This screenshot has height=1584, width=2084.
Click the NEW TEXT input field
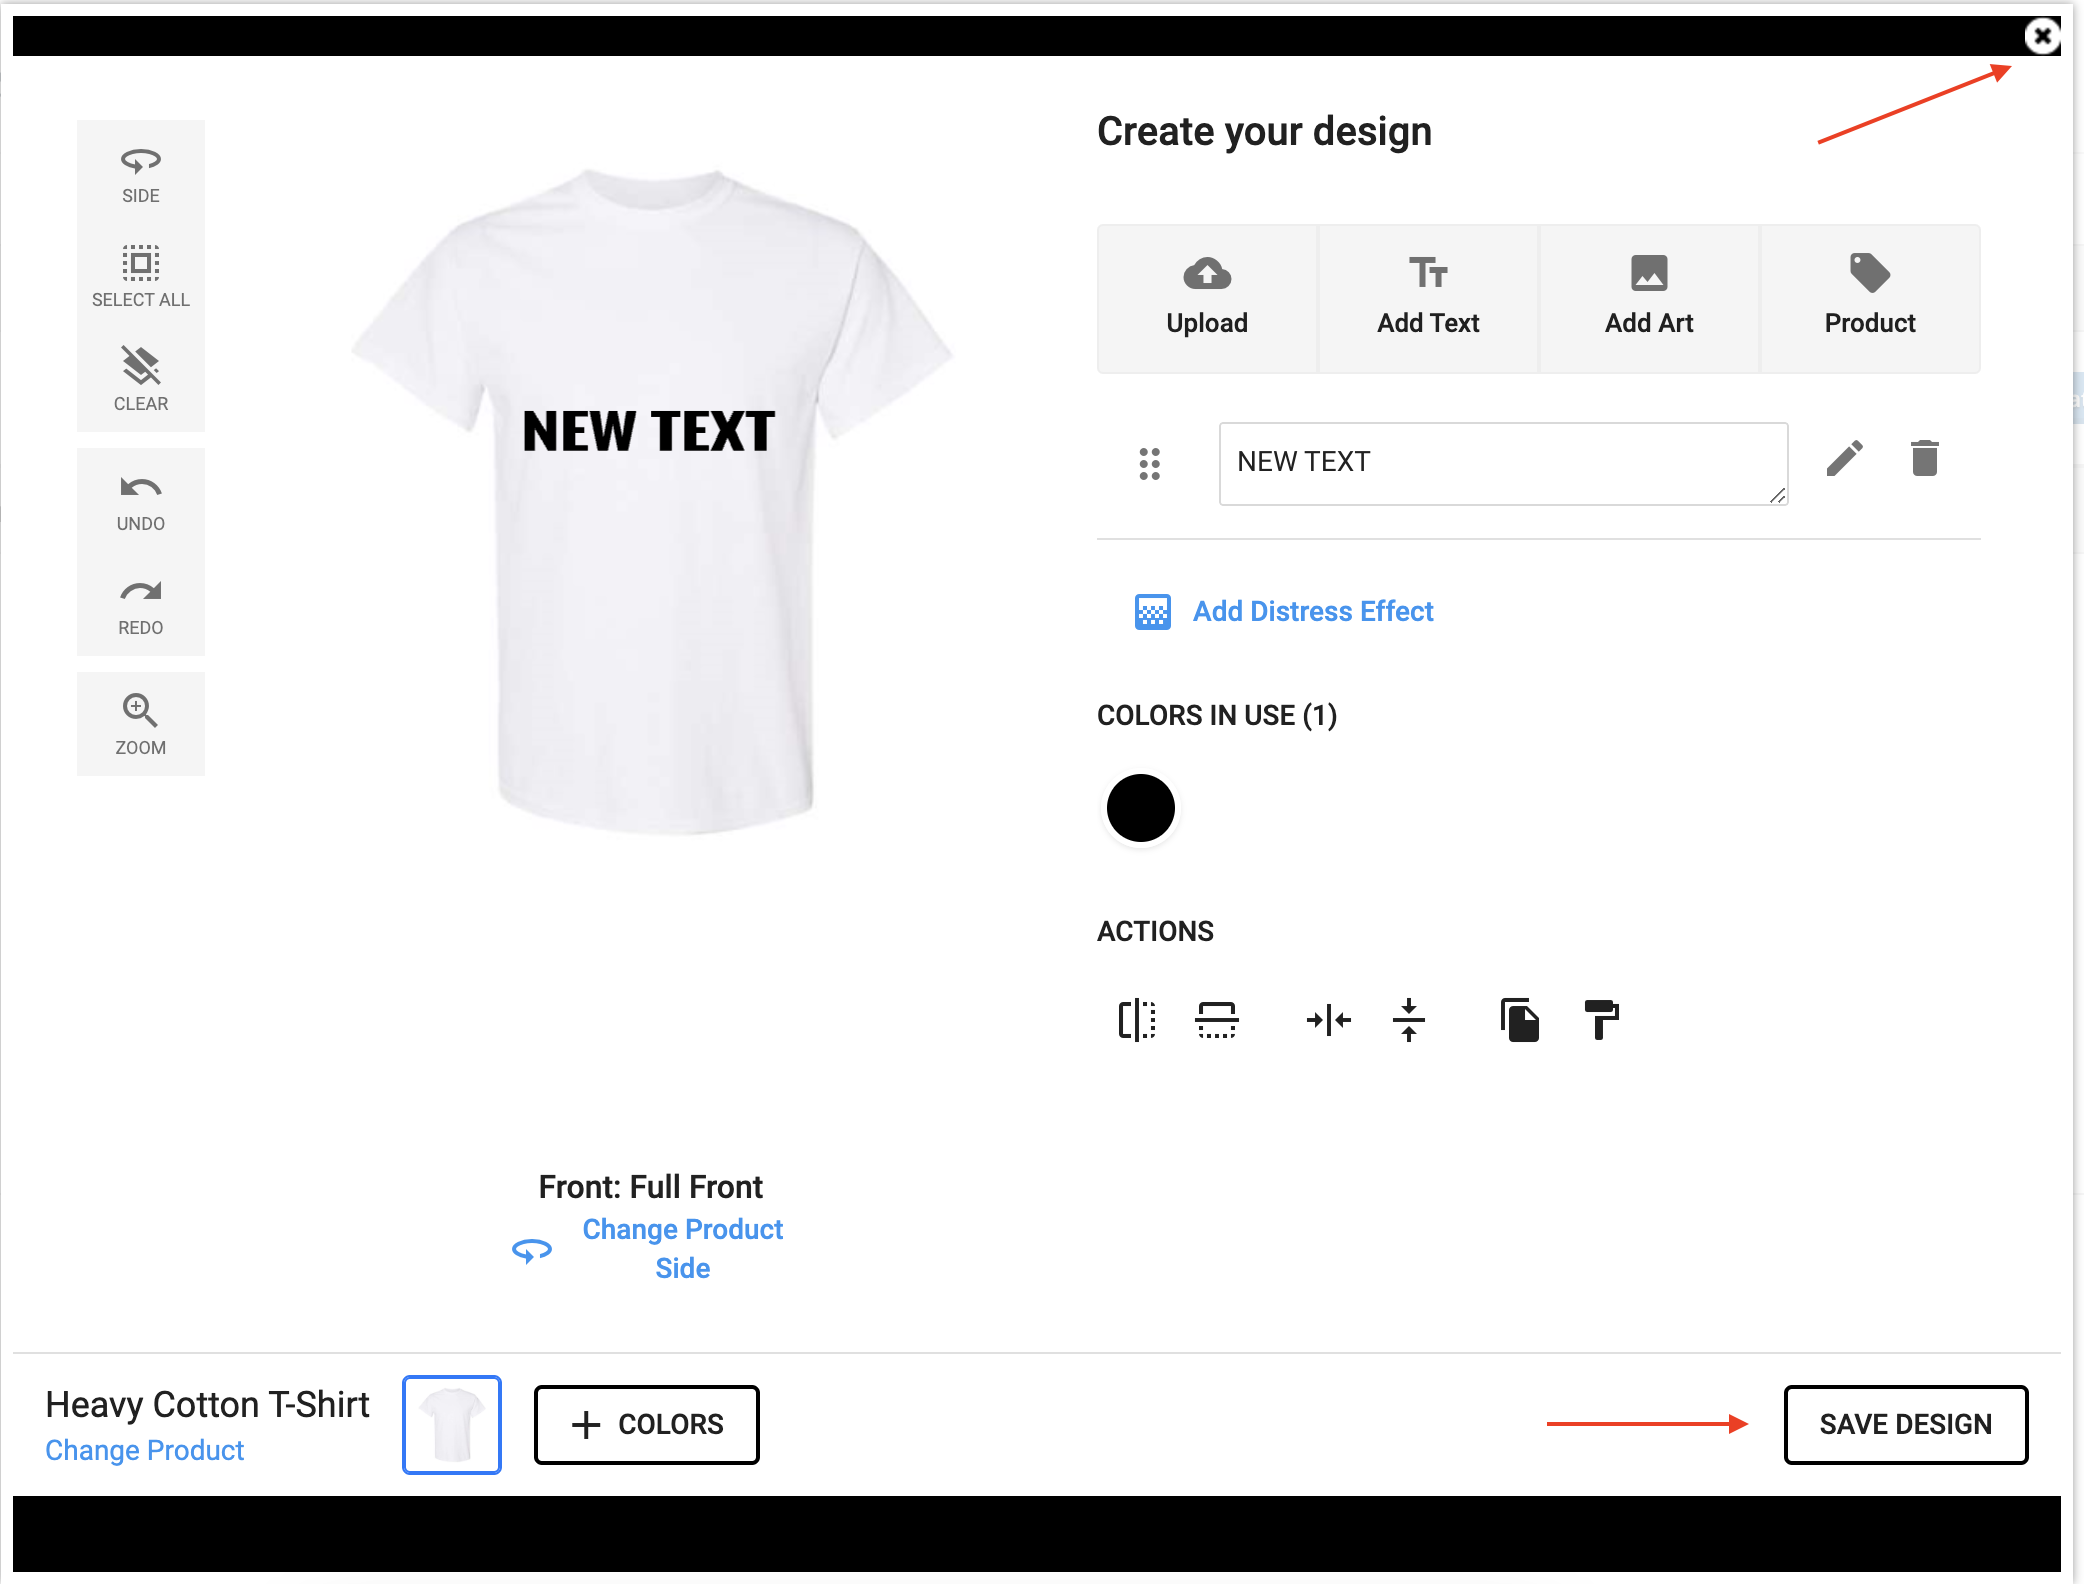tap(1502, 463)
